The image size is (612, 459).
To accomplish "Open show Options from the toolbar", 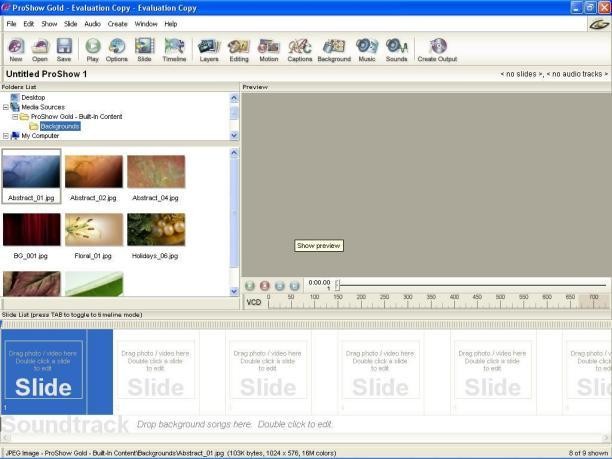I will point(117,50).
